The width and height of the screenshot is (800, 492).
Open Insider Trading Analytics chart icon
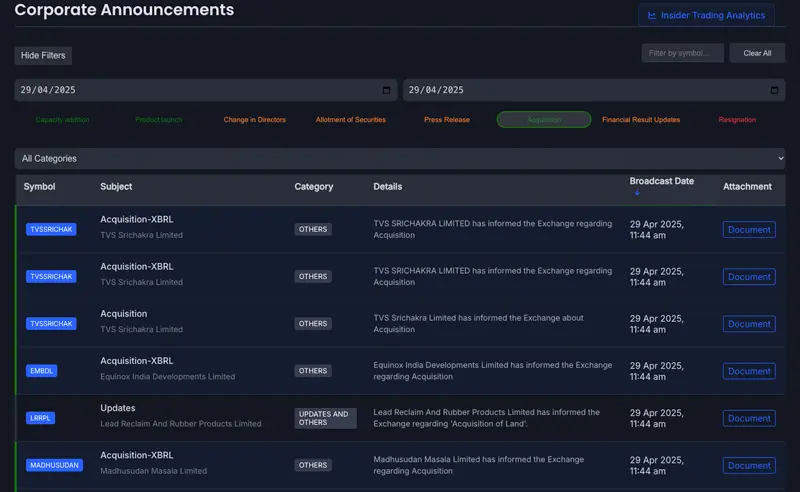coord(652,15)
